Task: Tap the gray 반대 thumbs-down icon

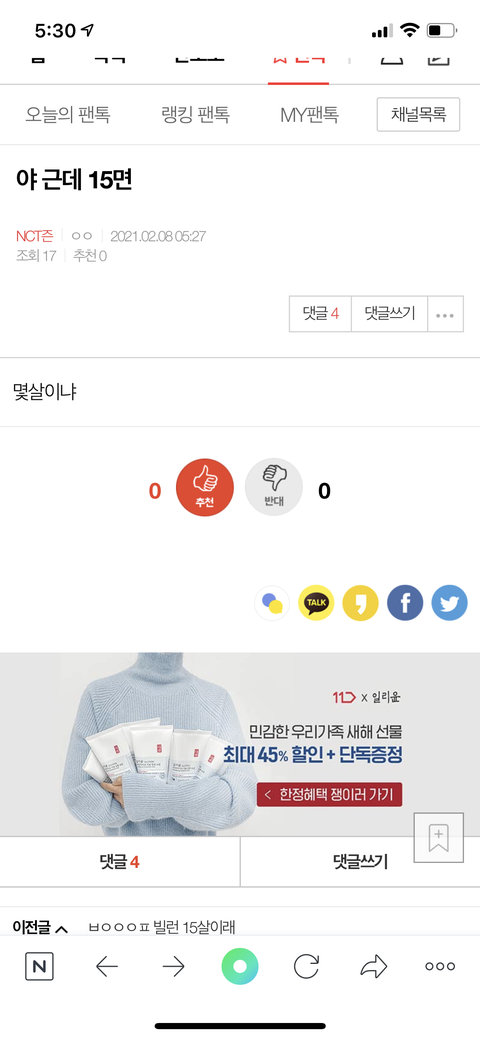Action: tap(274, 487)
